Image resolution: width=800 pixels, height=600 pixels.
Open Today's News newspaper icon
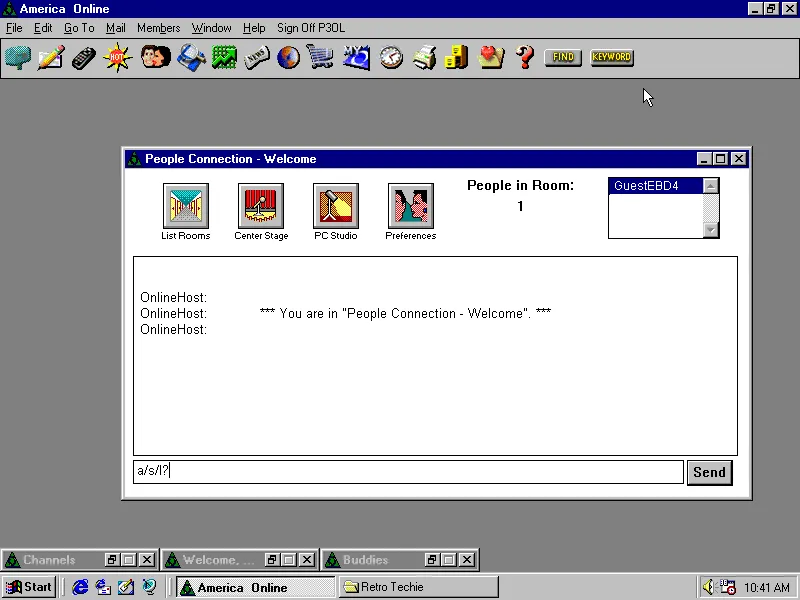point(257,58)
